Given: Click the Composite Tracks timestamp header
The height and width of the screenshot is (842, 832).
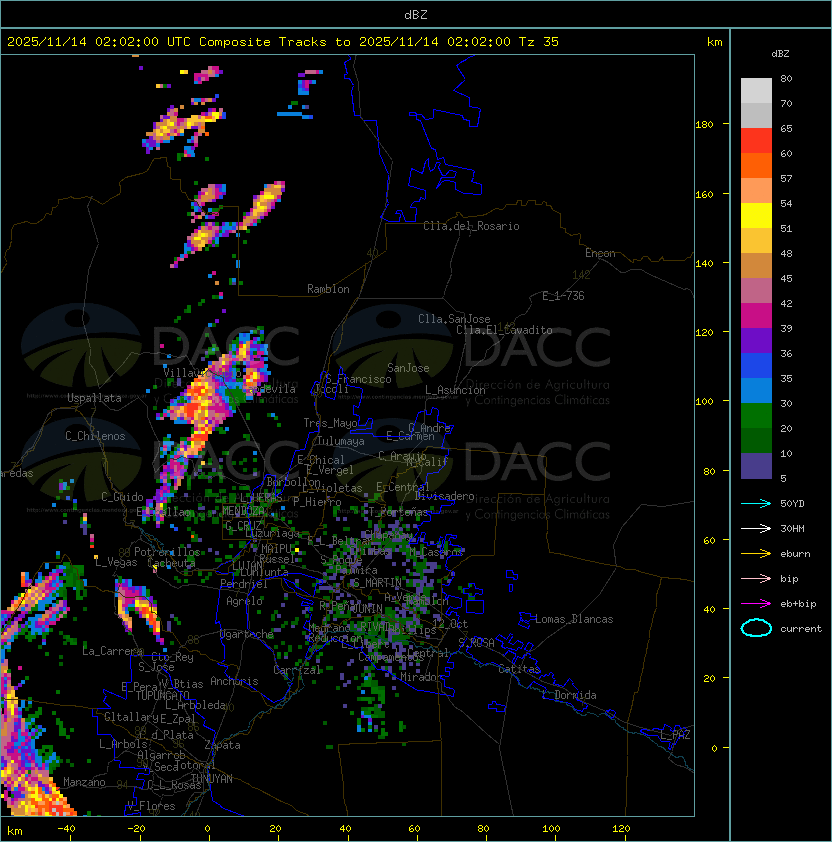Looking at the screenshot, I should (x=283, y=42).
